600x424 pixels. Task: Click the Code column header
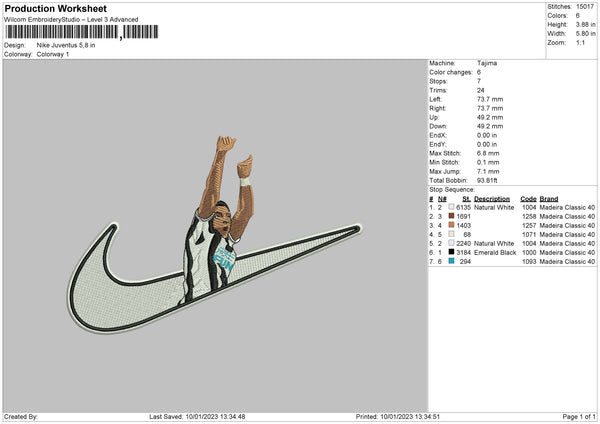tap(528, 199)
